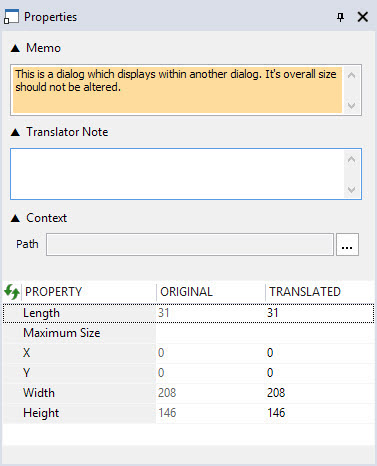377x466 pixels.
Task: Click Translator Note scrollbar up arrow
Action: (351, 159)
